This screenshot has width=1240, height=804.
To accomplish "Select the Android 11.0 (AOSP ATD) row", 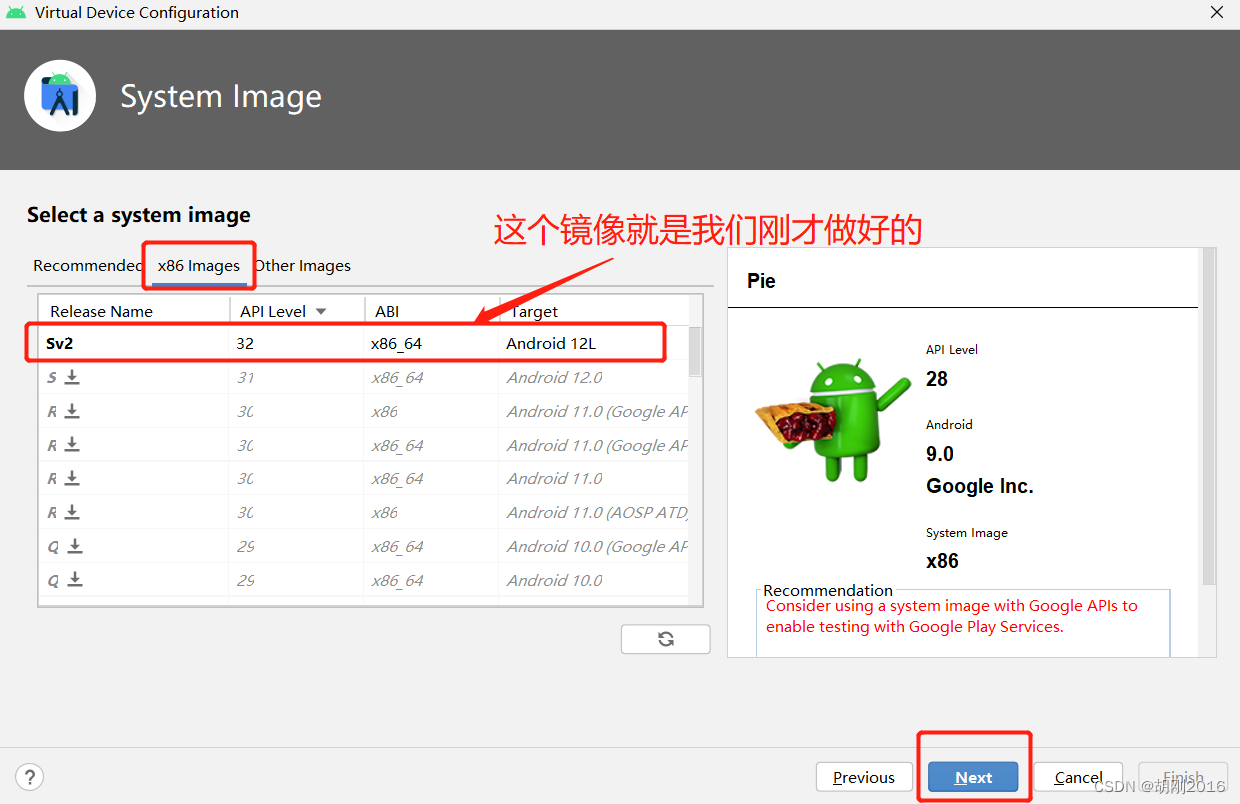I will point(364,512).
